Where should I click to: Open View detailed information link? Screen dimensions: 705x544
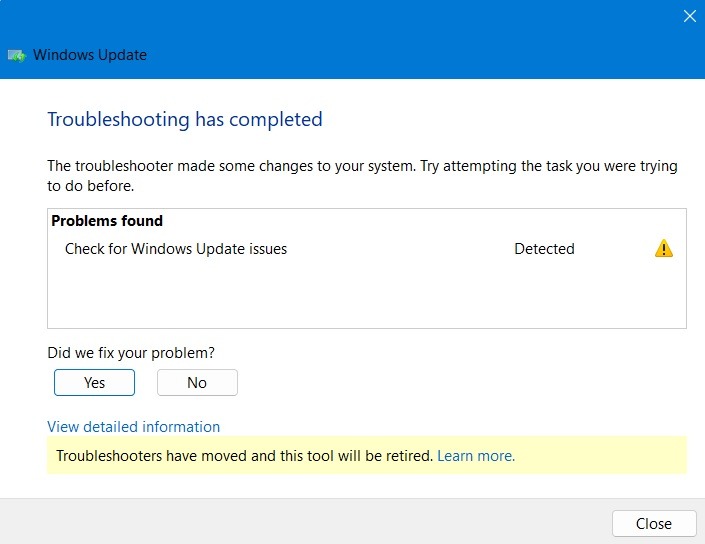(134, 427)
